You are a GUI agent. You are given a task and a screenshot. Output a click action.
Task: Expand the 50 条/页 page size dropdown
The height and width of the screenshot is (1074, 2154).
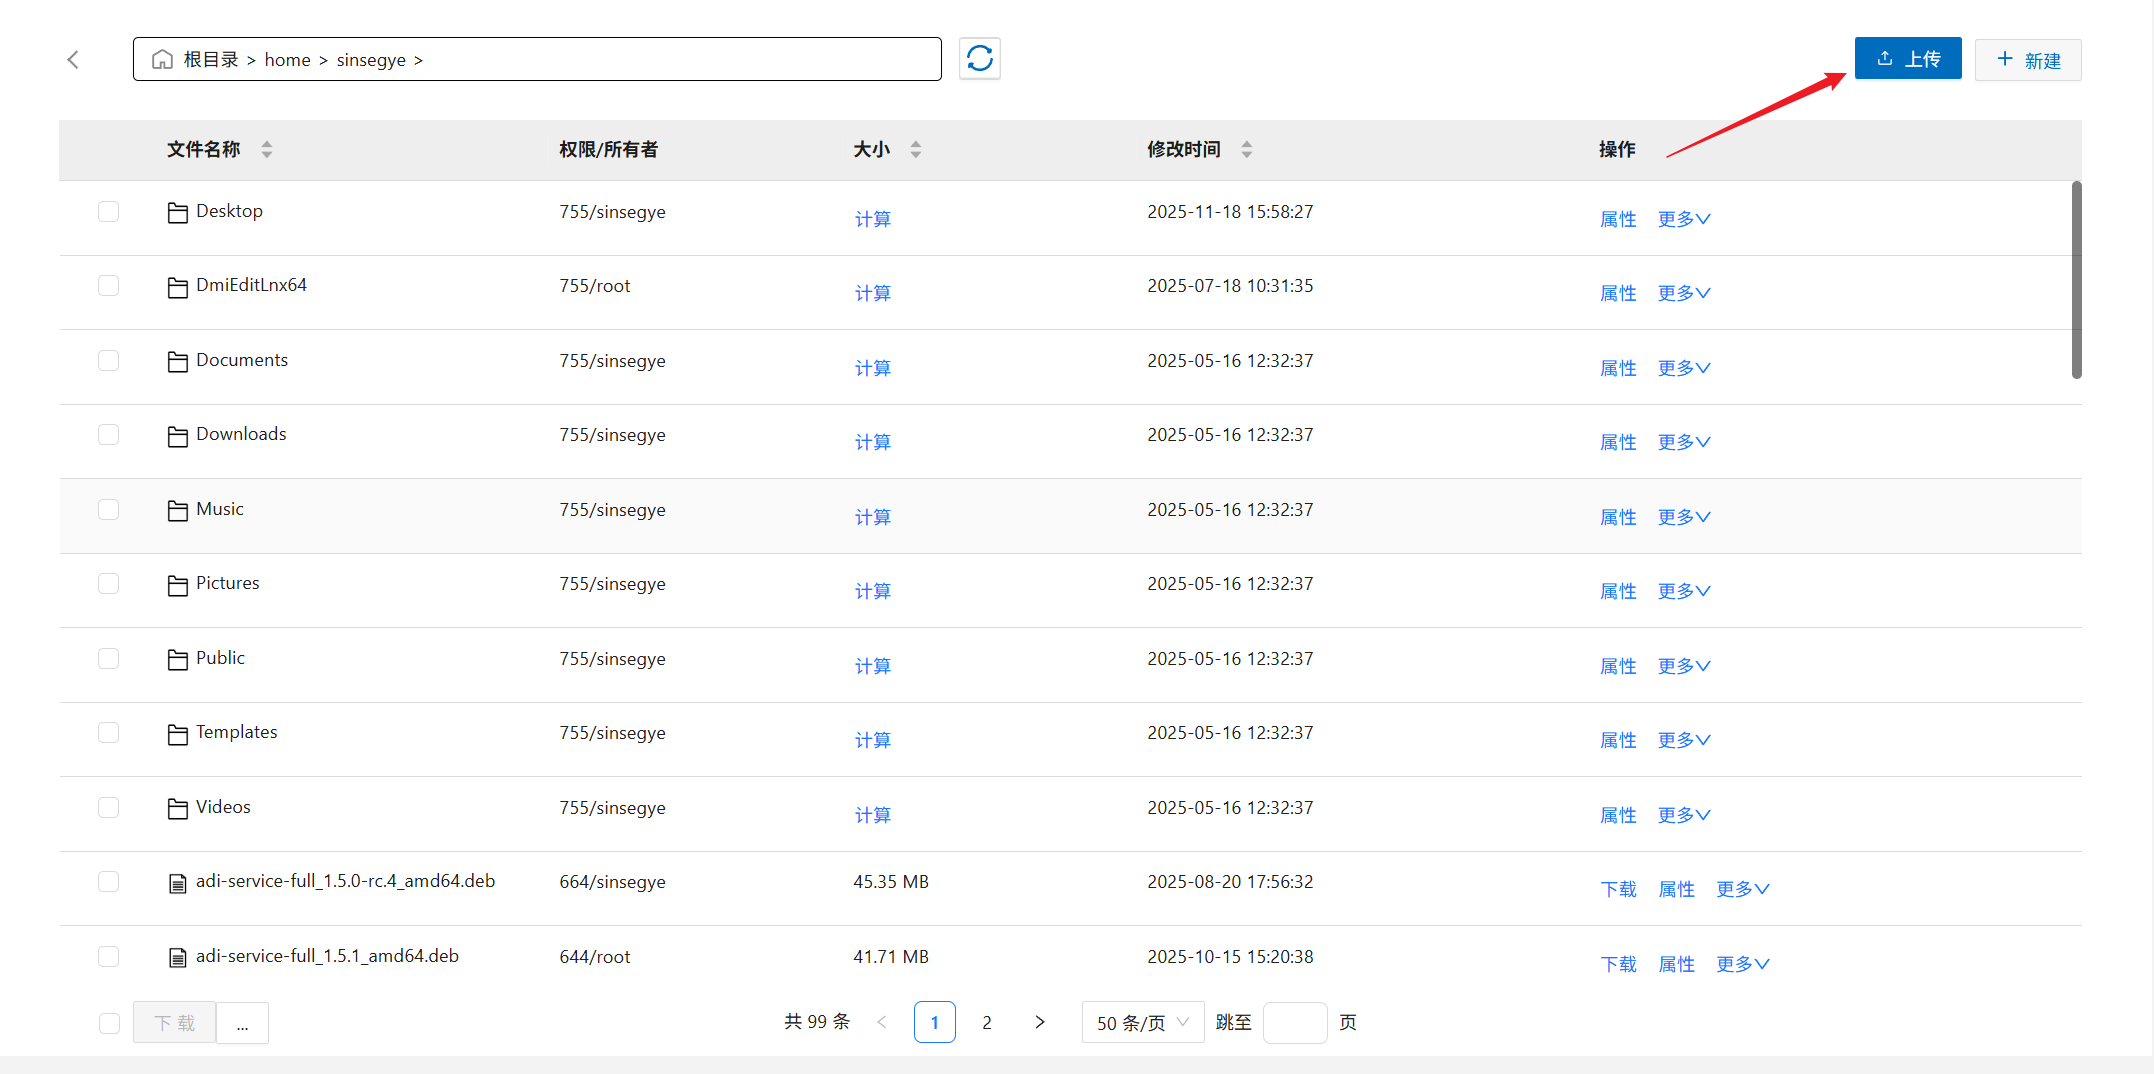[1142, 1022]
